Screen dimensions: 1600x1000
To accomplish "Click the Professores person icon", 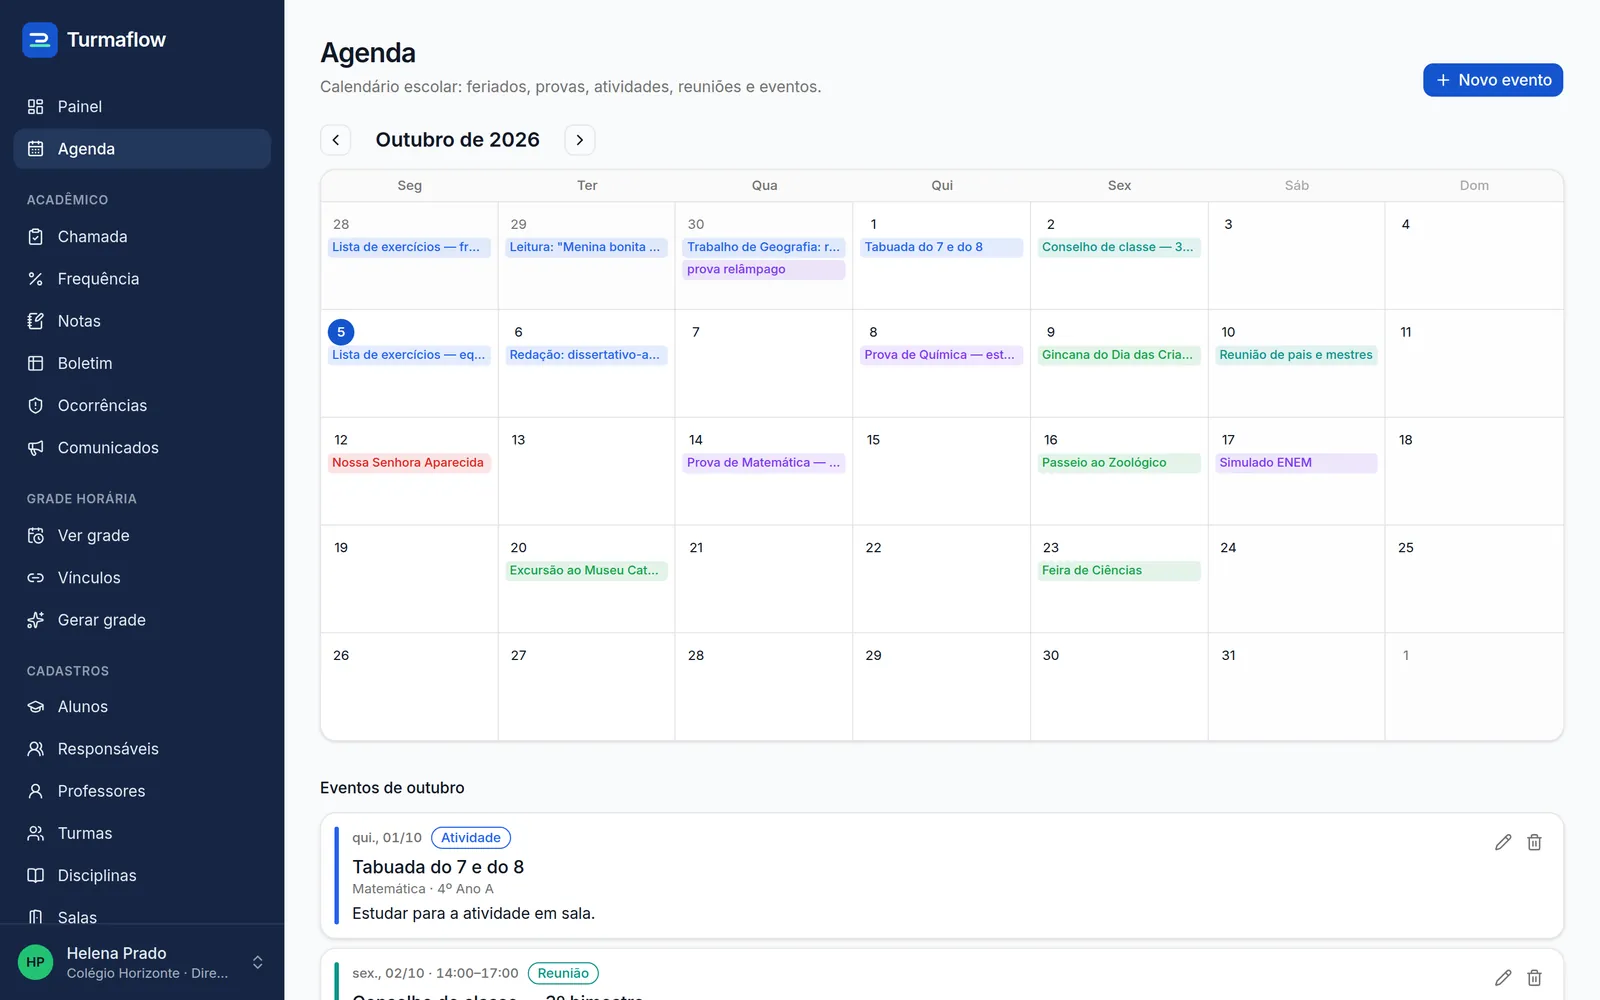I will [x=36, y=791].
